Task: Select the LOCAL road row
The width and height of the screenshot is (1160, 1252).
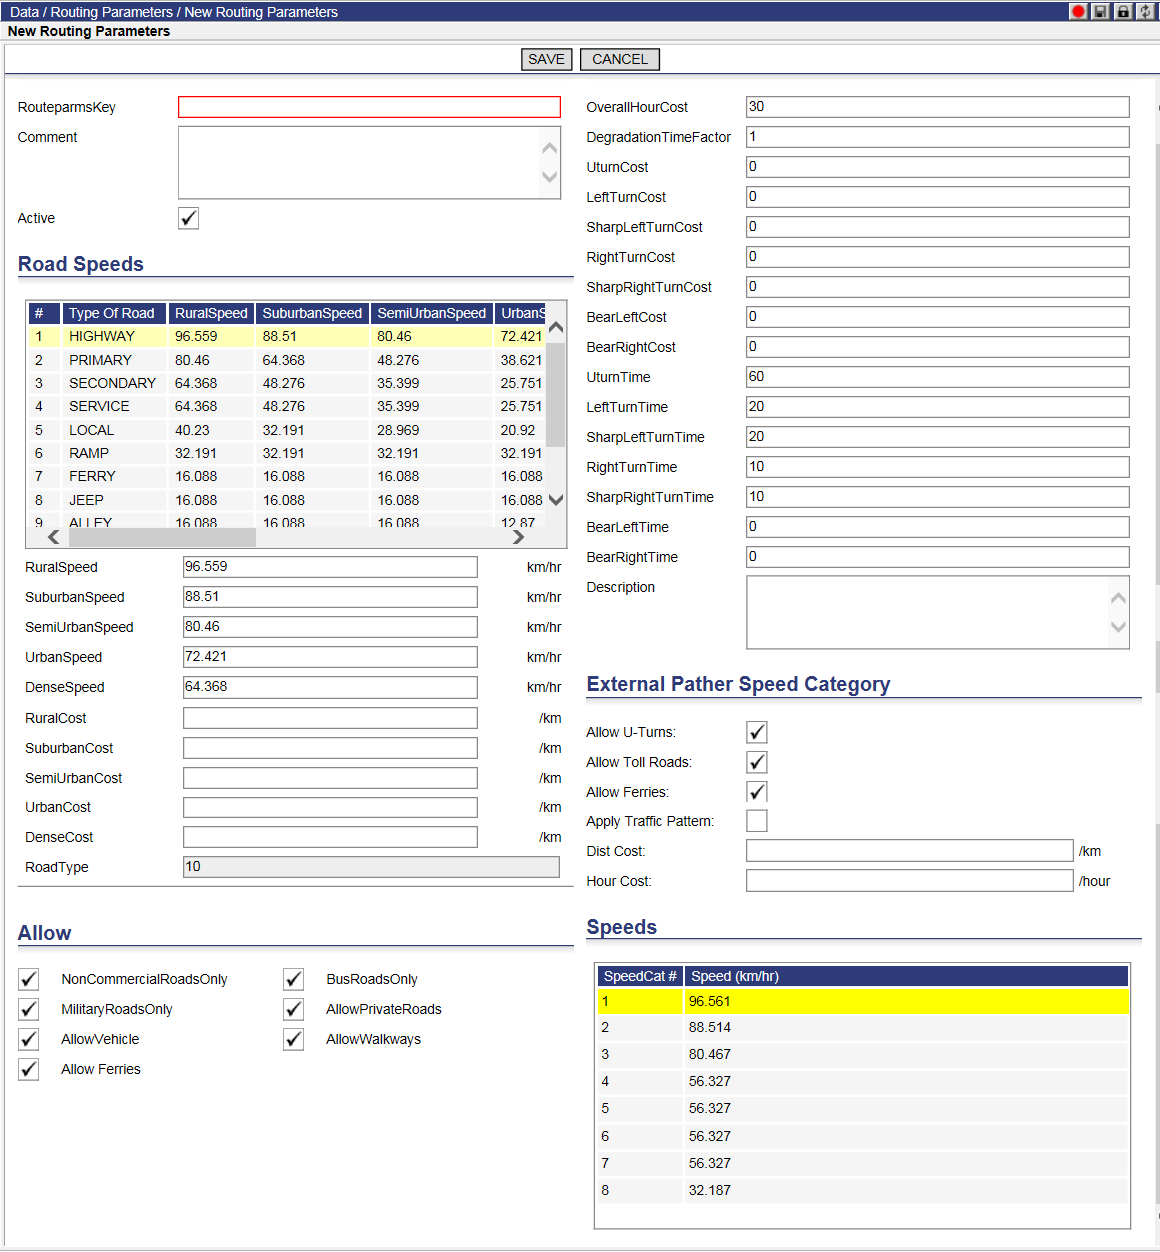Action: (x=287, y=430)
